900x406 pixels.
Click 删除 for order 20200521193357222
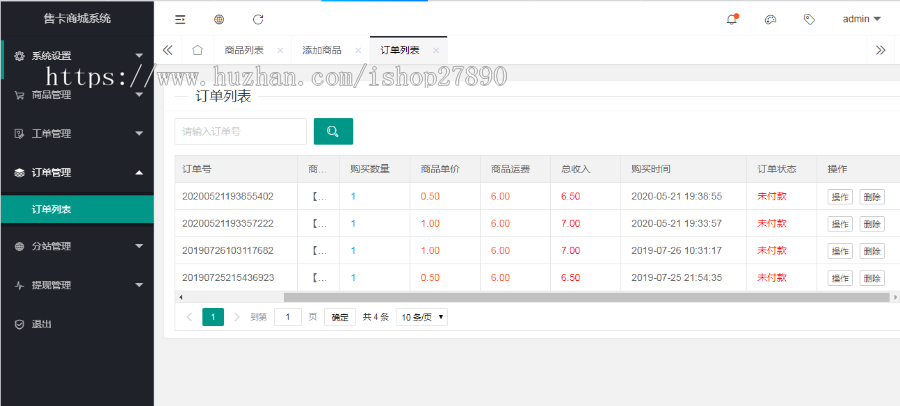[x=872, y=224]
